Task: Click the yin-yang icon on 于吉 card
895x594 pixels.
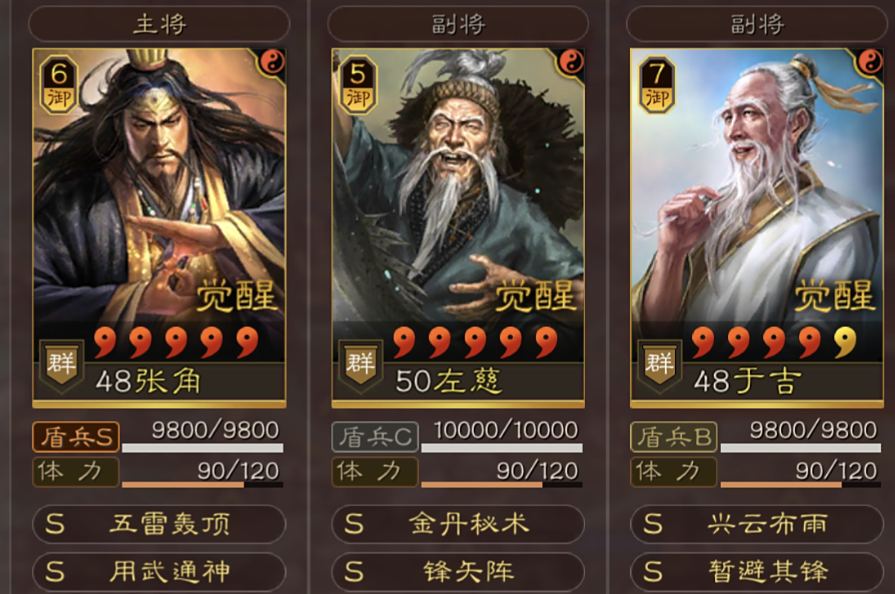Action: (x=870, y=62)
